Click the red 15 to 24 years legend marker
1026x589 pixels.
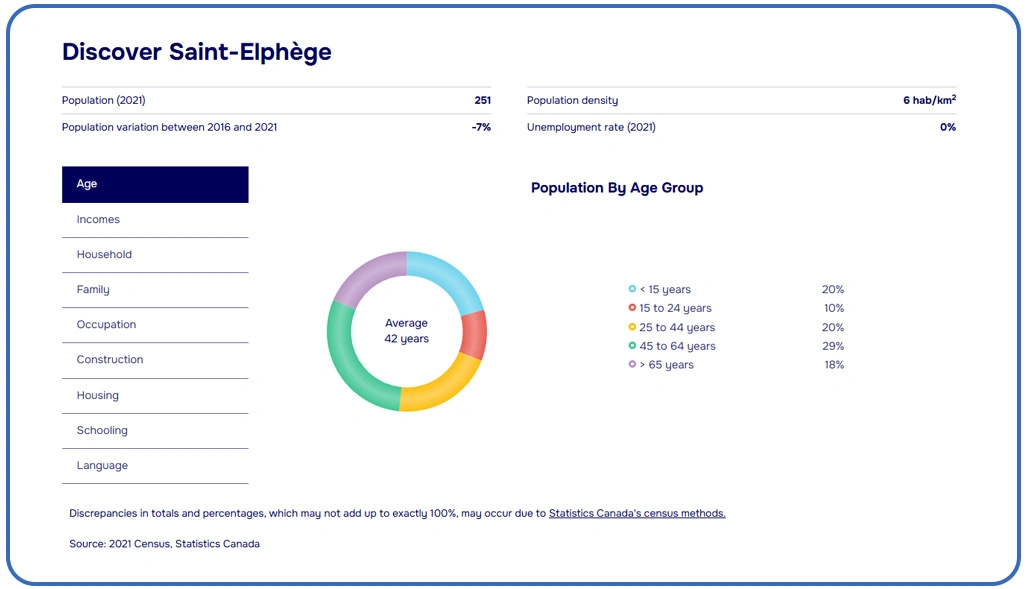(x=631, y=308)
